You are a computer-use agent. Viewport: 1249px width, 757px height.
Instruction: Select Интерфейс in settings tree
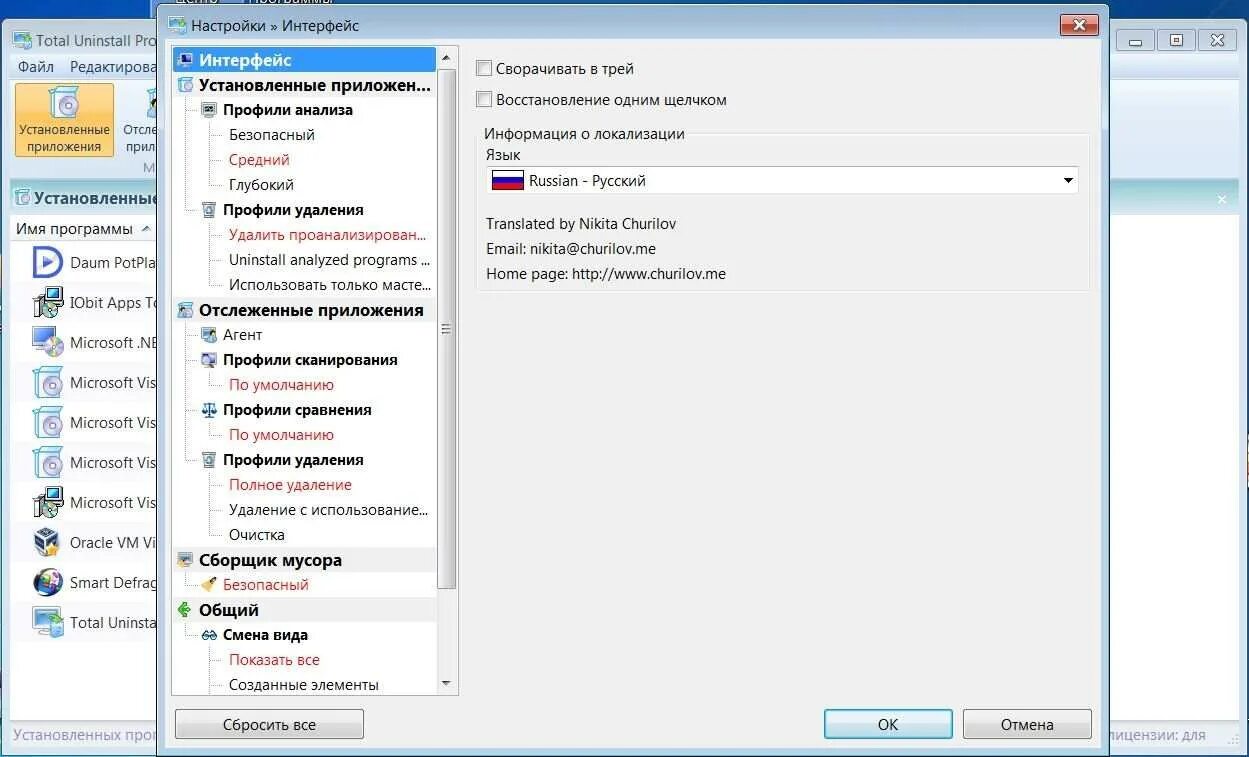pos(304,60)
